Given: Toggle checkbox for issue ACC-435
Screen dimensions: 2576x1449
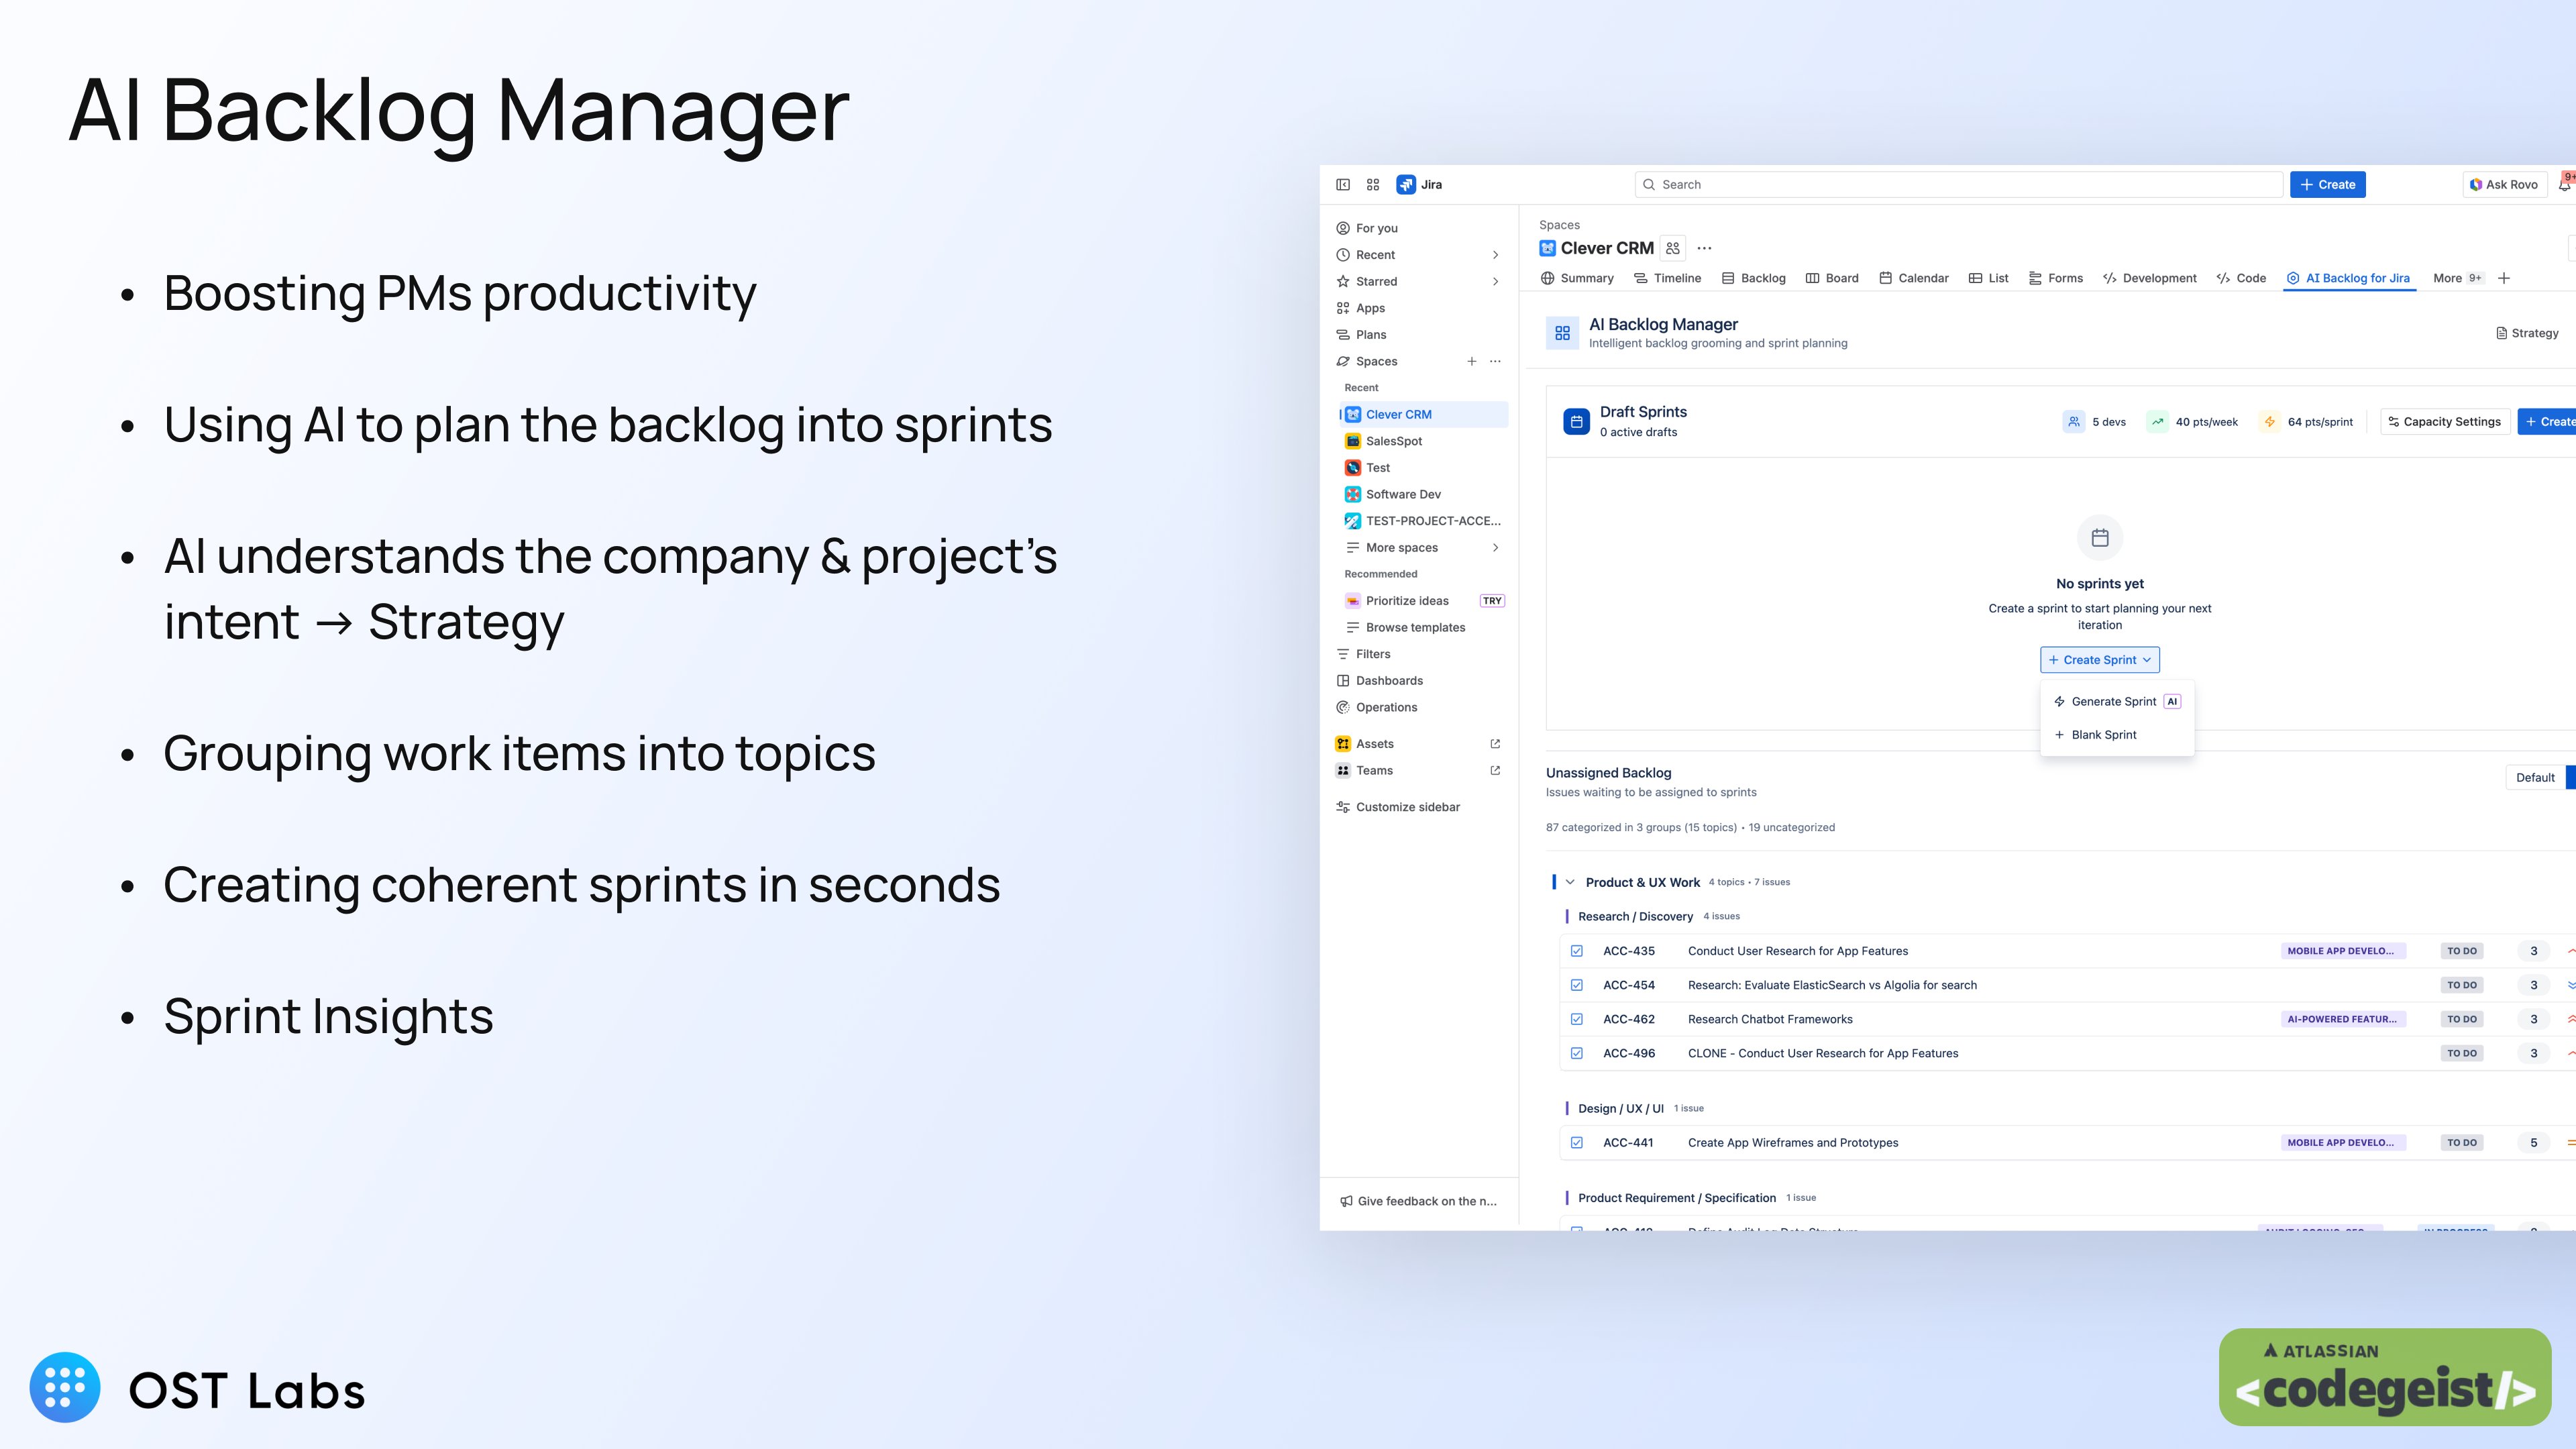Looking at the screenshot, I should coord(1577,951).
